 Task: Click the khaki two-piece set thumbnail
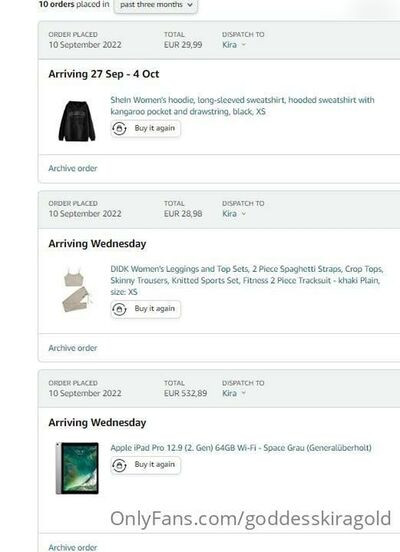point(77,290)
